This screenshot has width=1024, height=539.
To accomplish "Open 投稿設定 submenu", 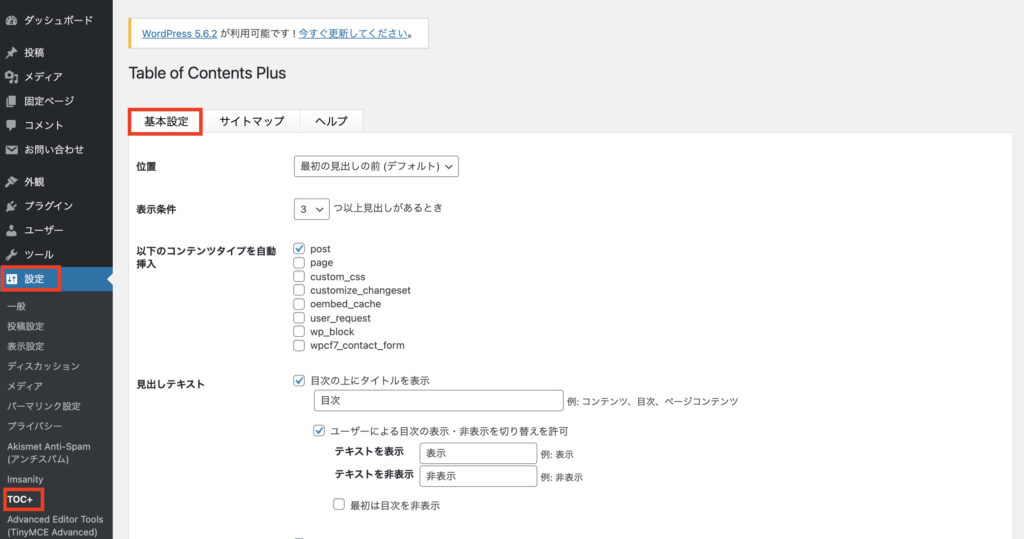I will [26, 326].
